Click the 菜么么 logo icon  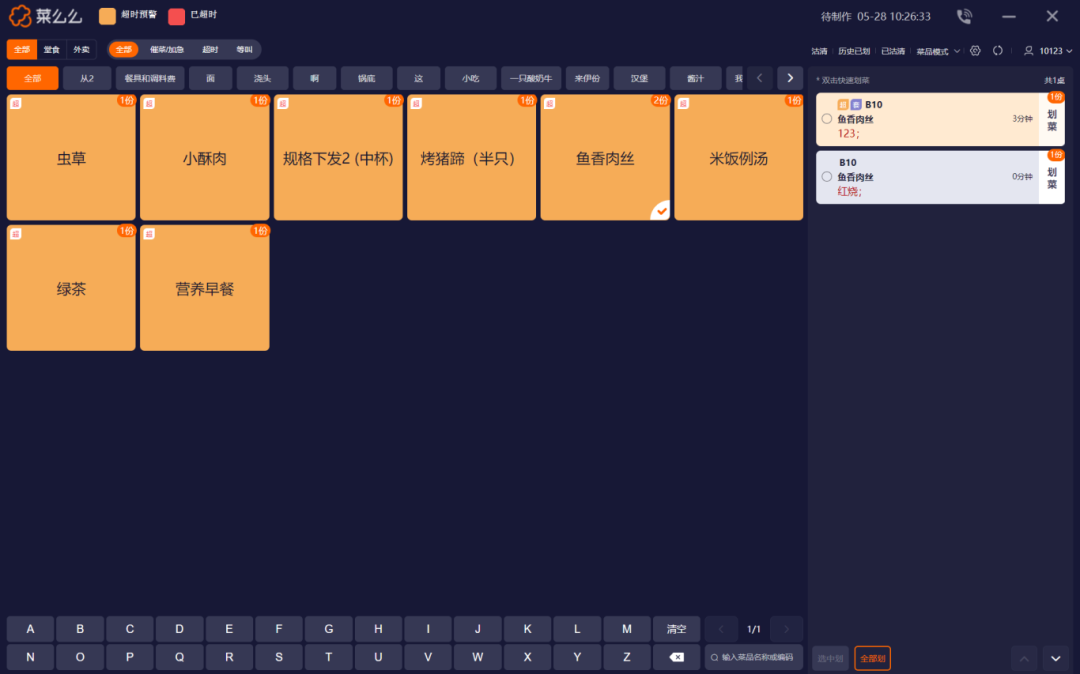pyautogui.click(x=20, y=16)
